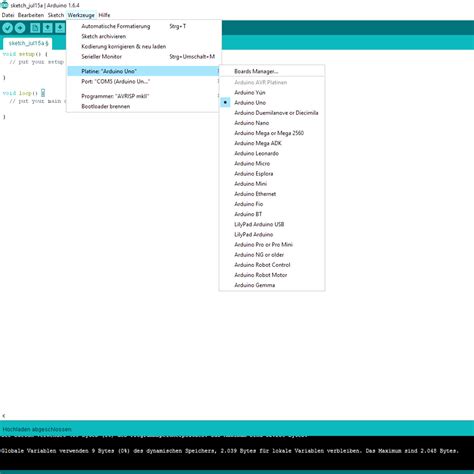474x474 pixels.
Task: Select Arduino BT board
Action: tap(272, 214)
